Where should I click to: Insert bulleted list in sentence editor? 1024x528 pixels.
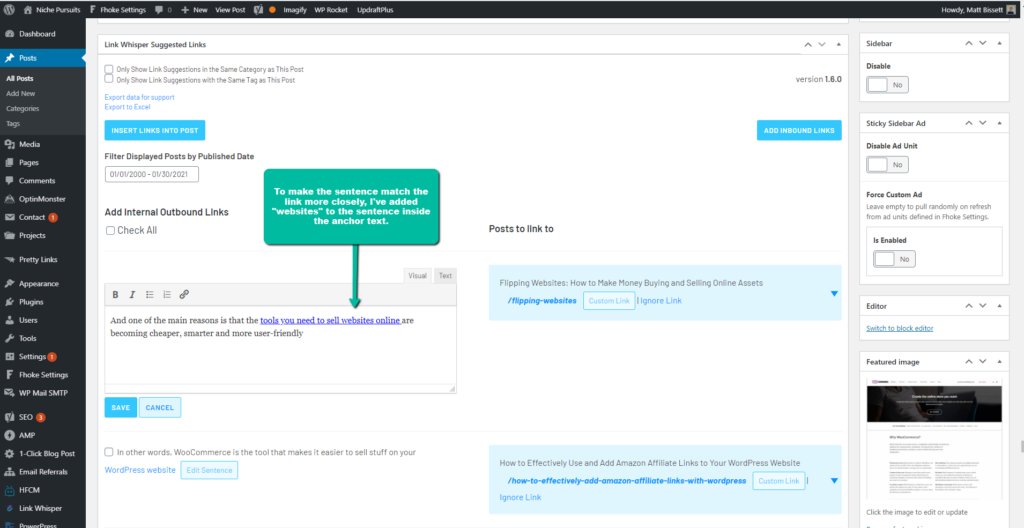pyautogui.click(x=150, y=295)
